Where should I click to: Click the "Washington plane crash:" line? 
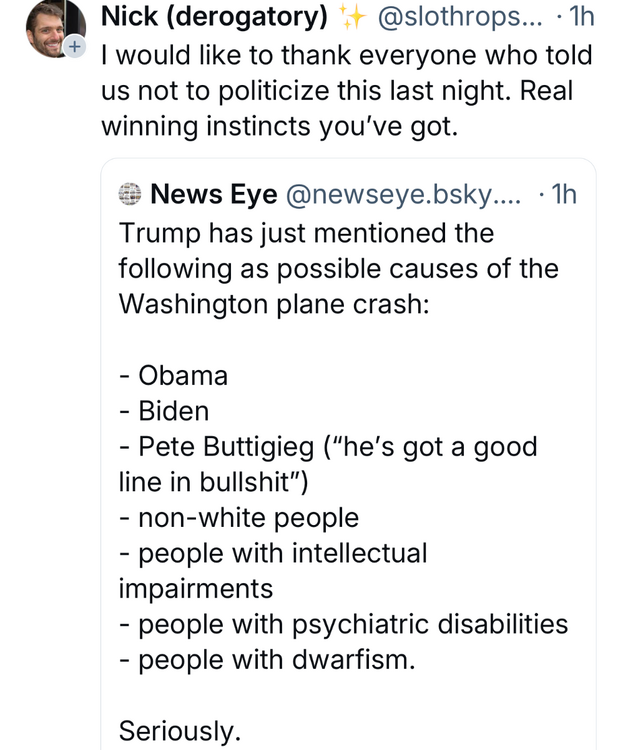[273, 305]
